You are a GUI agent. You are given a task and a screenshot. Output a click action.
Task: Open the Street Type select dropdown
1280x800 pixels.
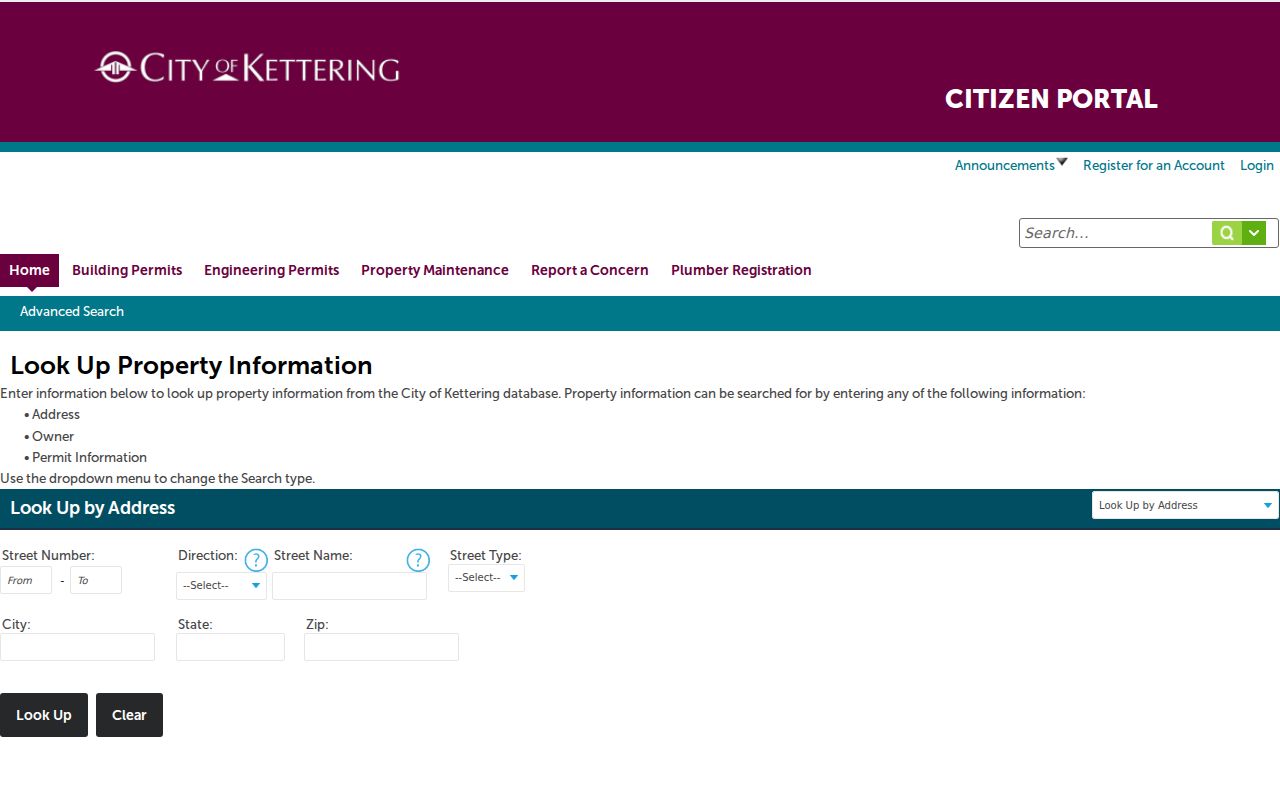[486, 577]
